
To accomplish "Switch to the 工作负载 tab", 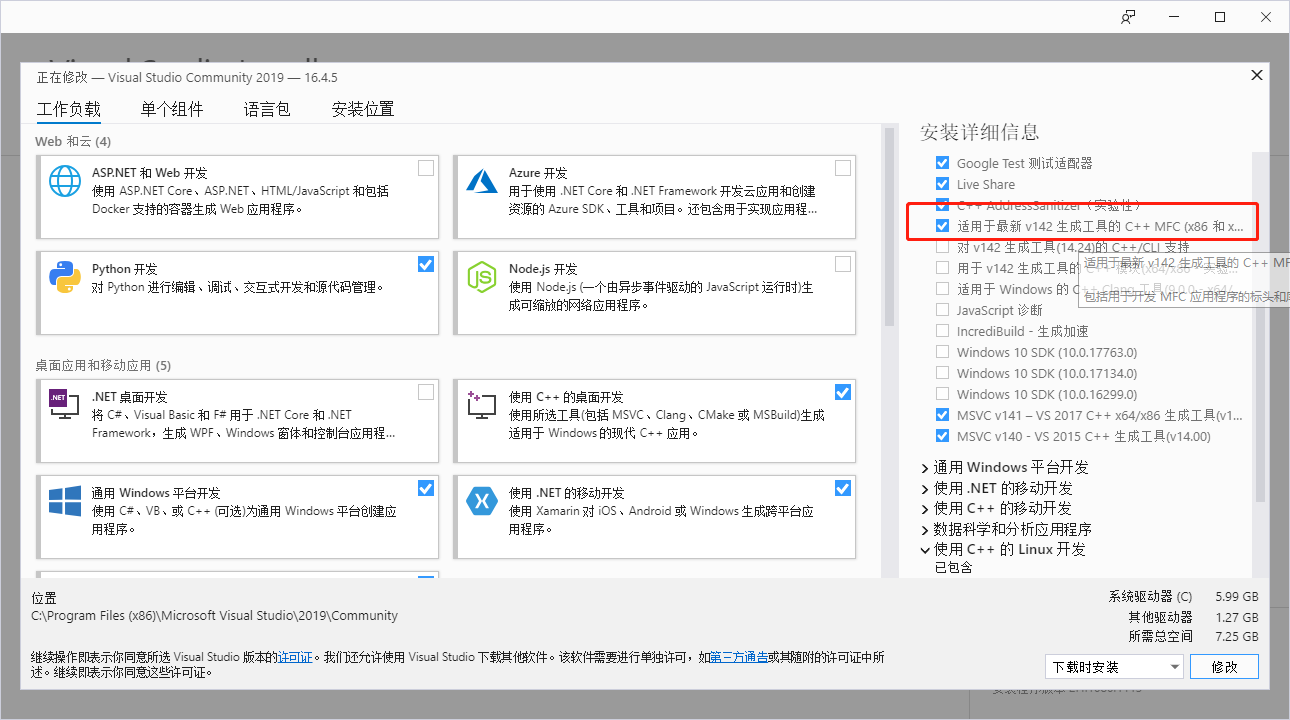I will [68, 110].
